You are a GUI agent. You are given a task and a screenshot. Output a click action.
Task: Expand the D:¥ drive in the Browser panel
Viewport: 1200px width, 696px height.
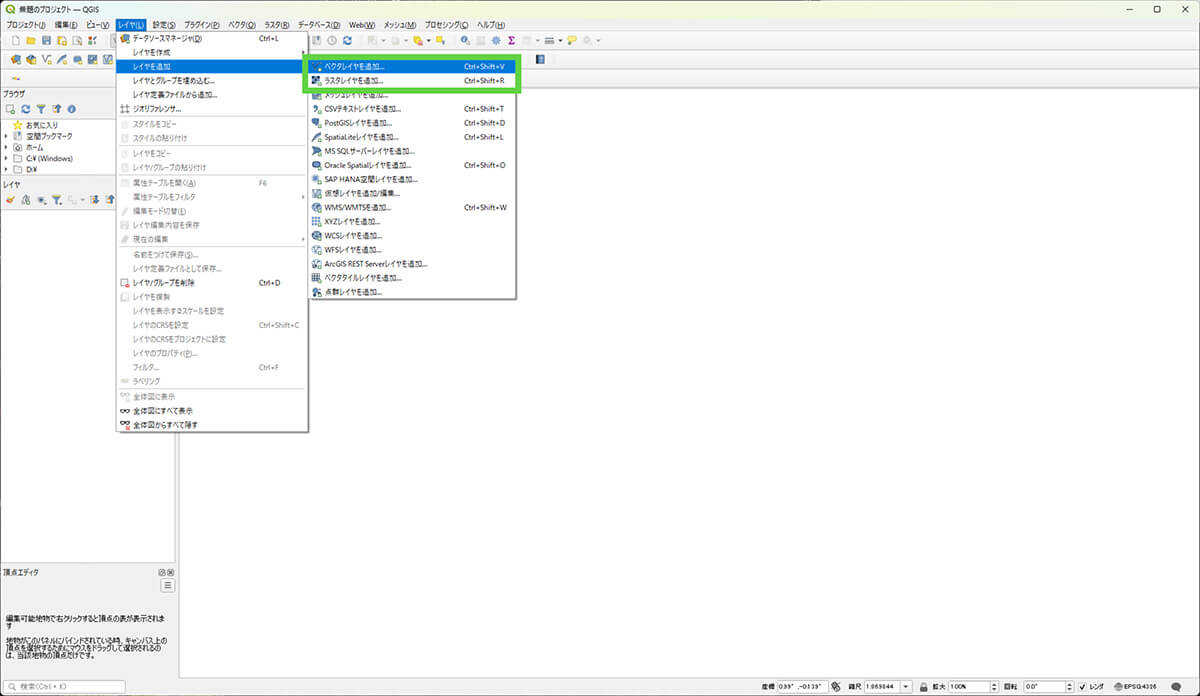click(x=6, y=169)
